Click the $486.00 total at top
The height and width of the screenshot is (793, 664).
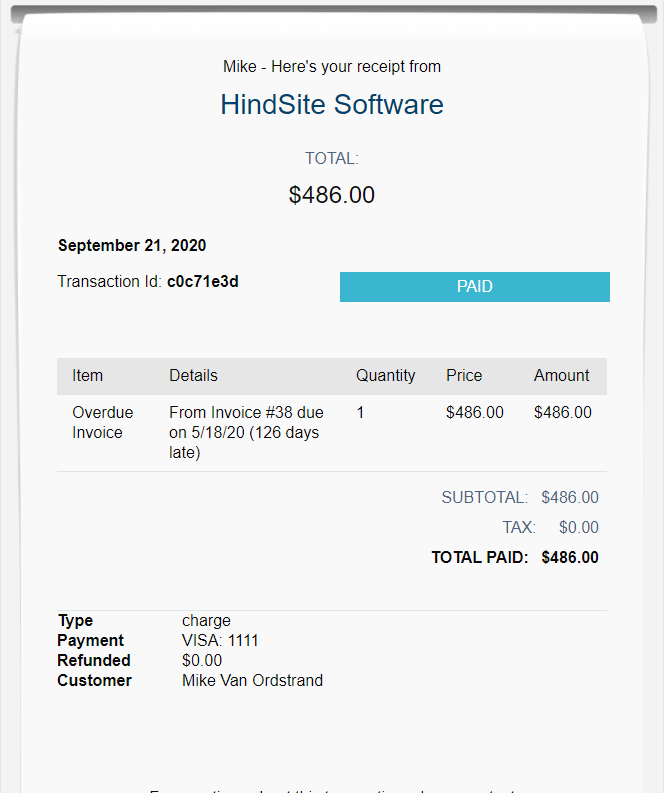click(331, 195)
